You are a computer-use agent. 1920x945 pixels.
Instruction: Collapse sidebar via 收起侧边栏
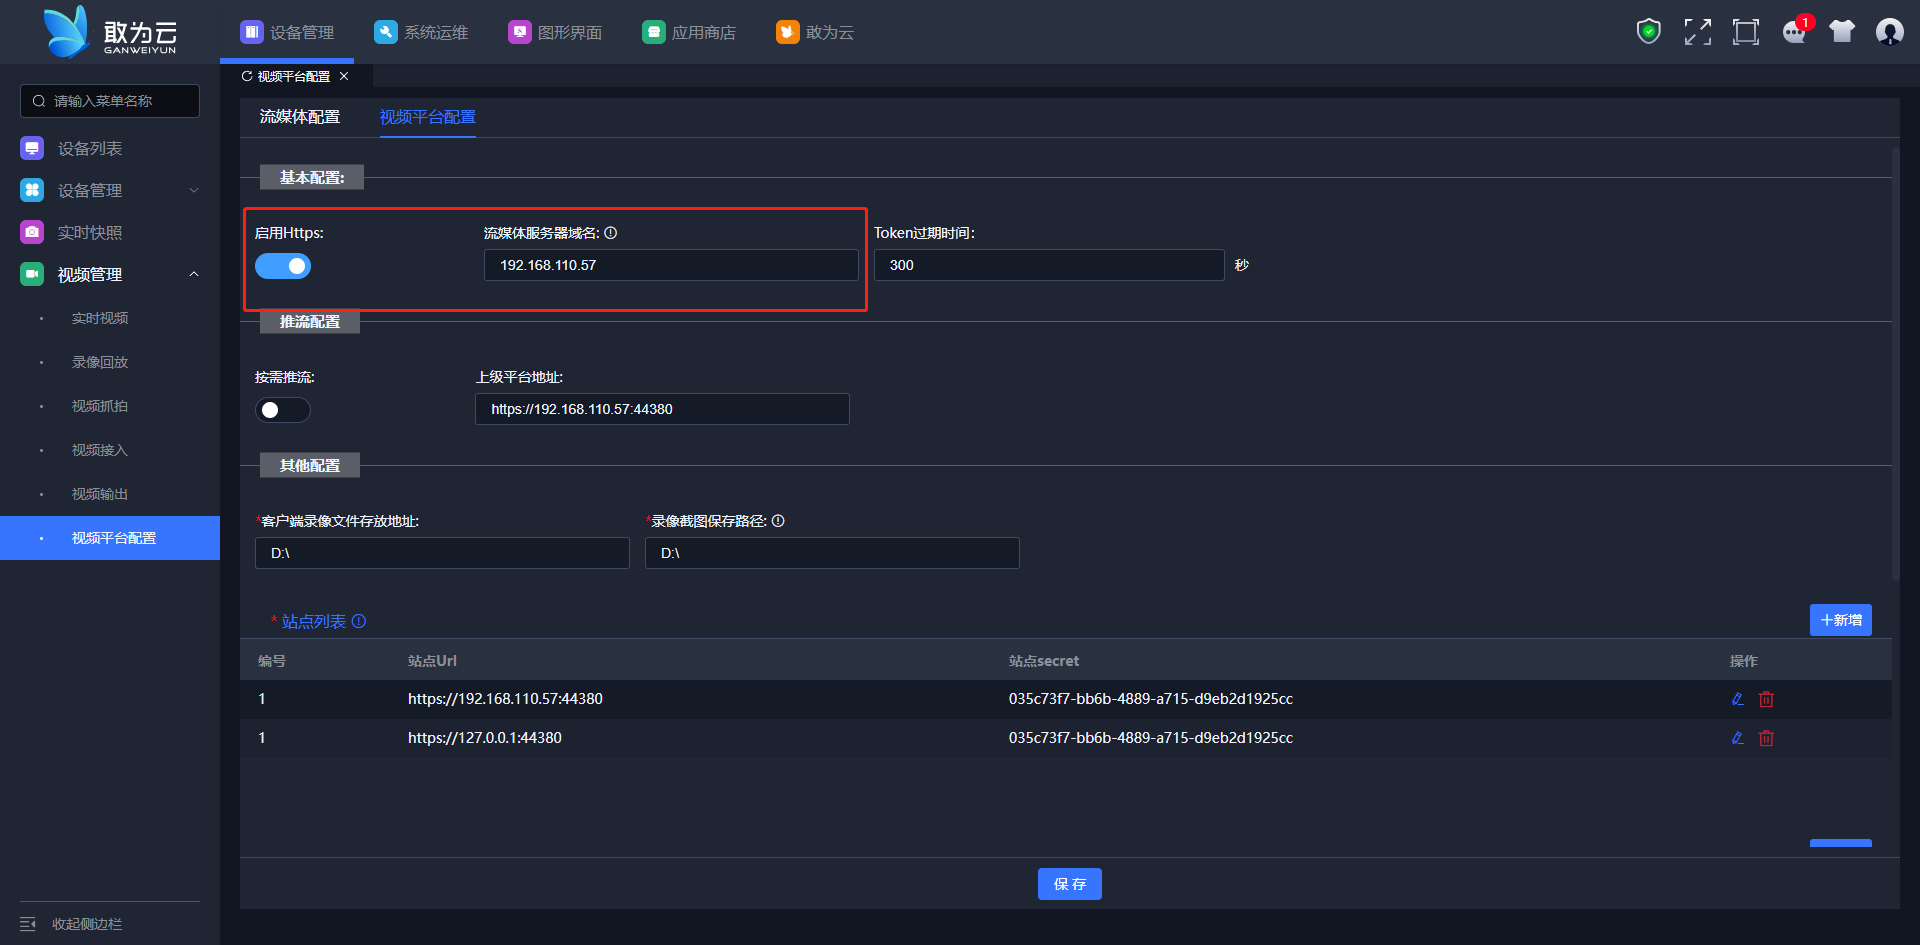[x=72, y=924]
